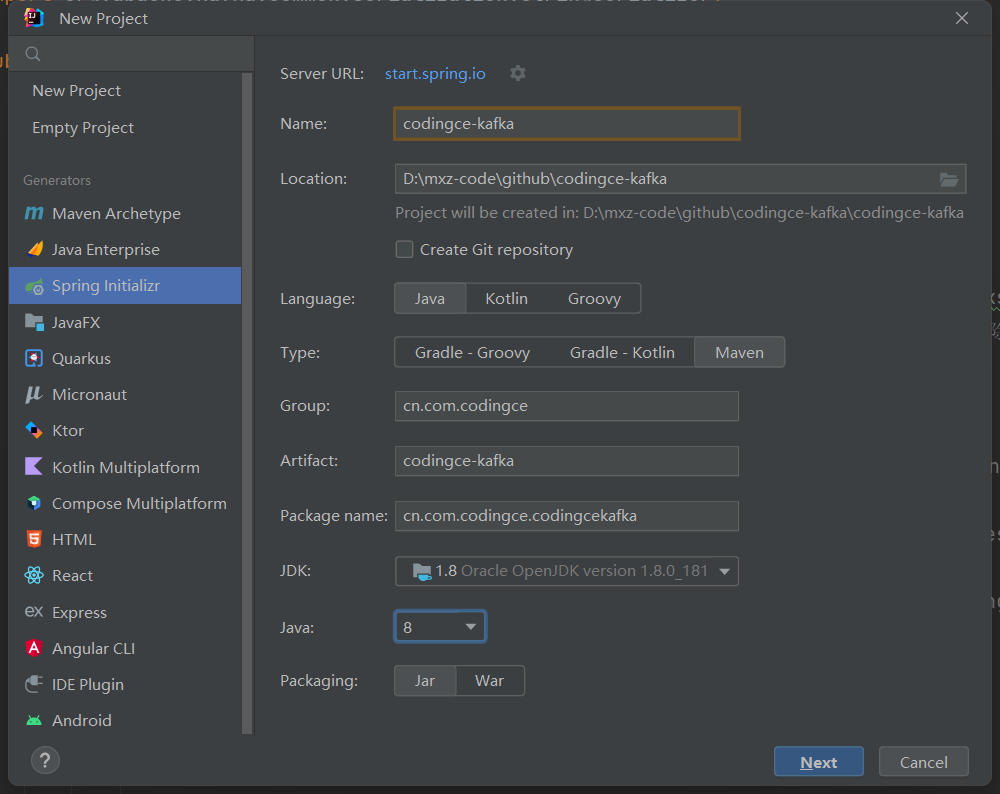Choose the Quarkus generator
Viewport: 1000px width, 794px height.
point(81,358)
